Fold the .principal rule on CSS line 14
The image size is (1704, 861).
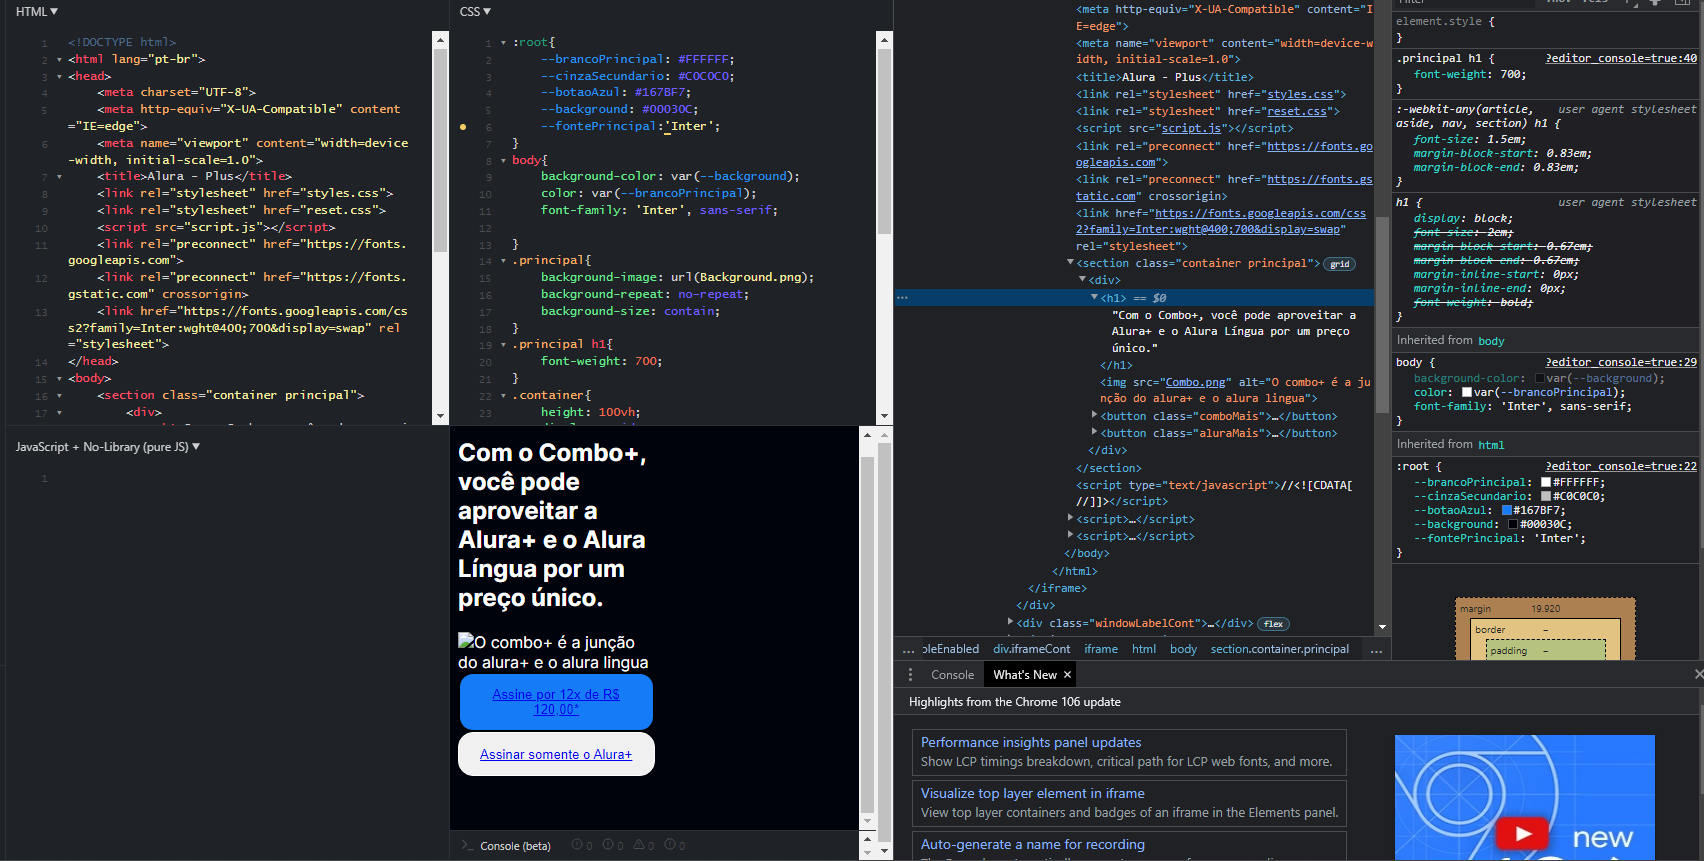click(x=503, y=261)
